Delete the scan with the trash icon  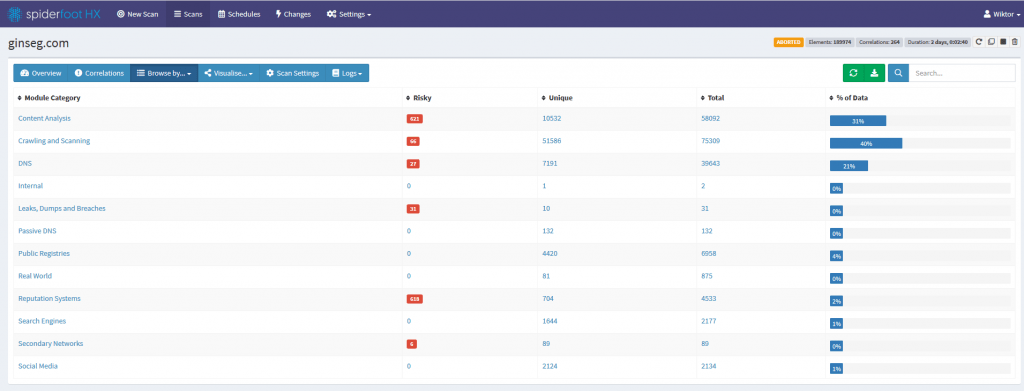(x=1014, y=42)
